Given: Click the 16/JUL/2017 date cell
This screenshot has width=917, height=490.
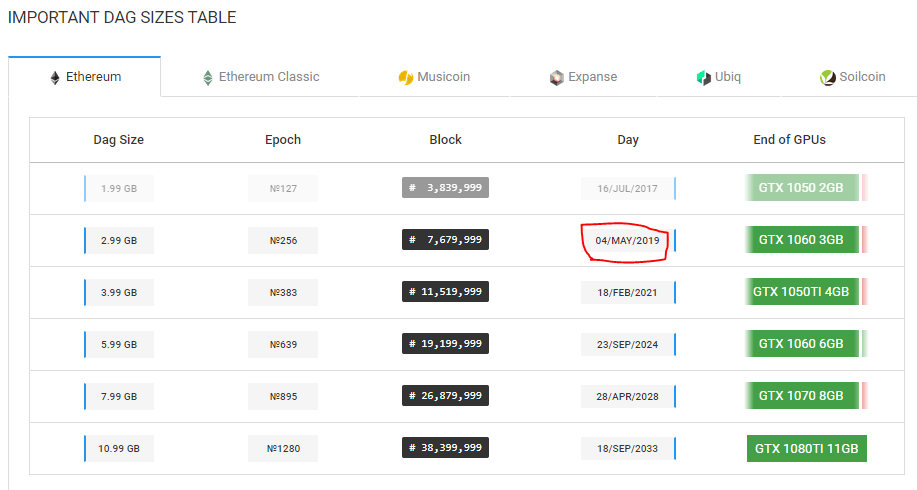Looking at the screenshot, I should pos(628,188).
